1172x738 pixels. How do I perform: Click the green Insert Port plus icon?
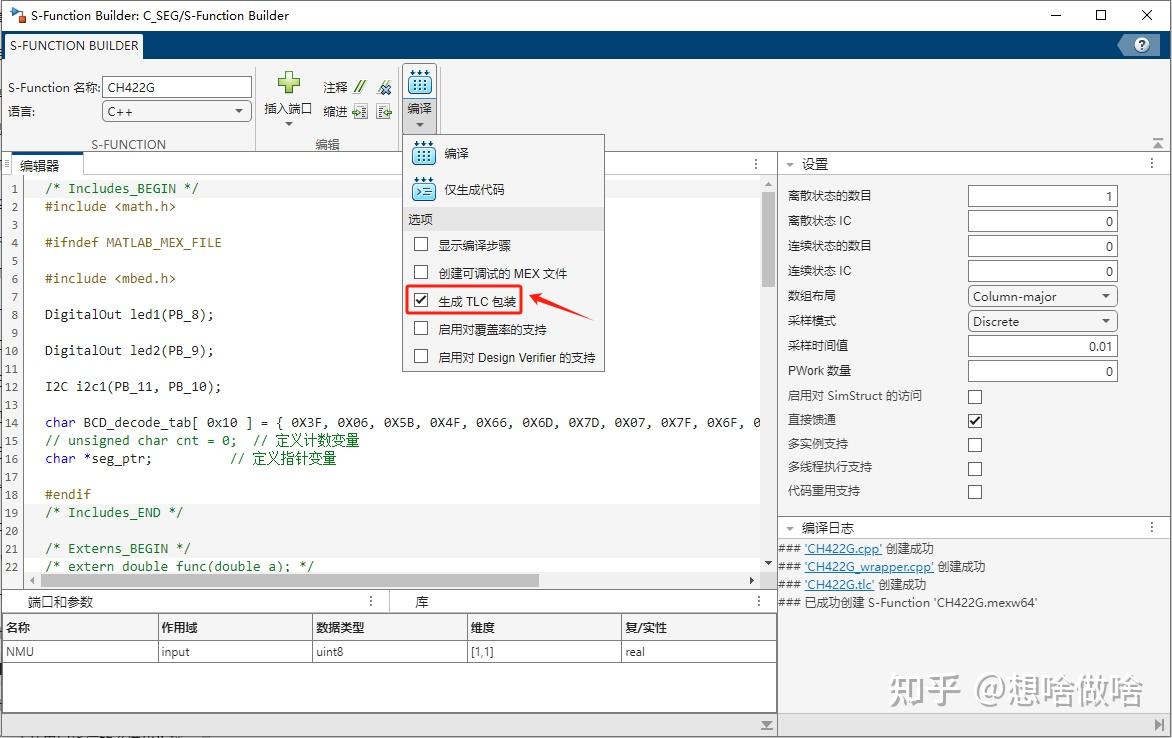click(288, 83)
